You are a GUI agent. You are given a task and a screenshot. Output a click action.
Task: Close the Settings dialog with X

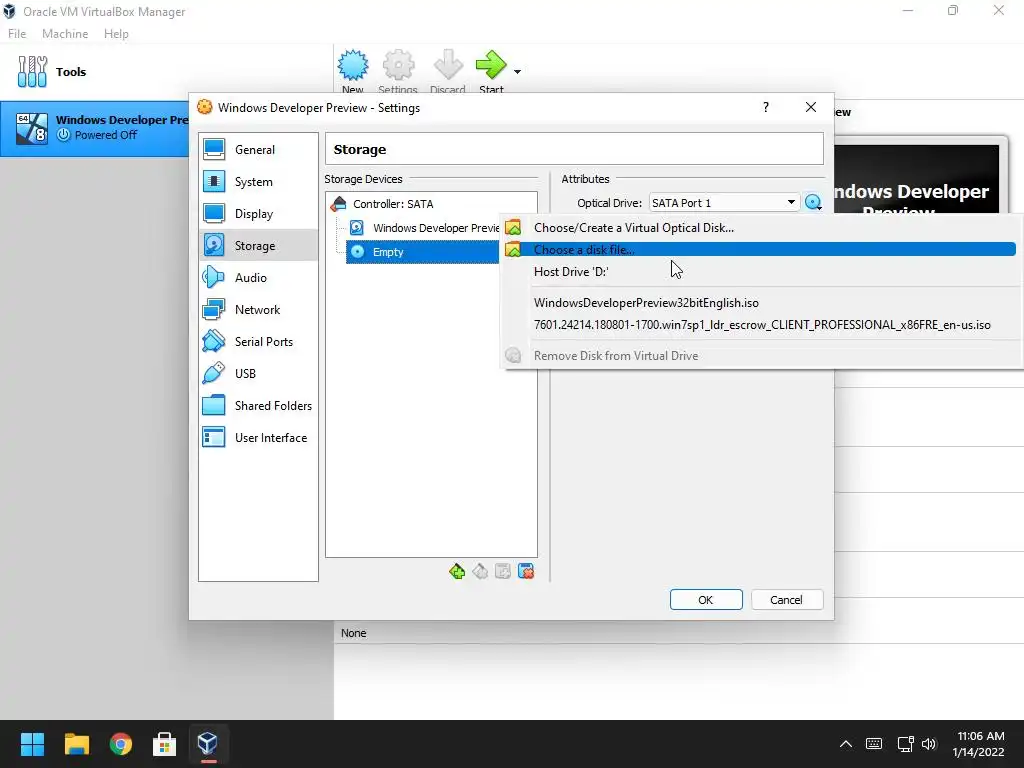810,107
